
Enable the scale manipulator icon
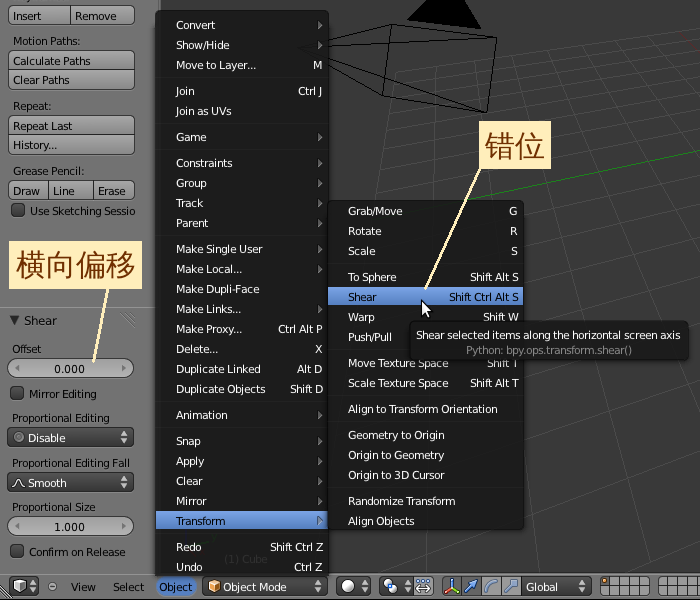(x=511, y=586)
